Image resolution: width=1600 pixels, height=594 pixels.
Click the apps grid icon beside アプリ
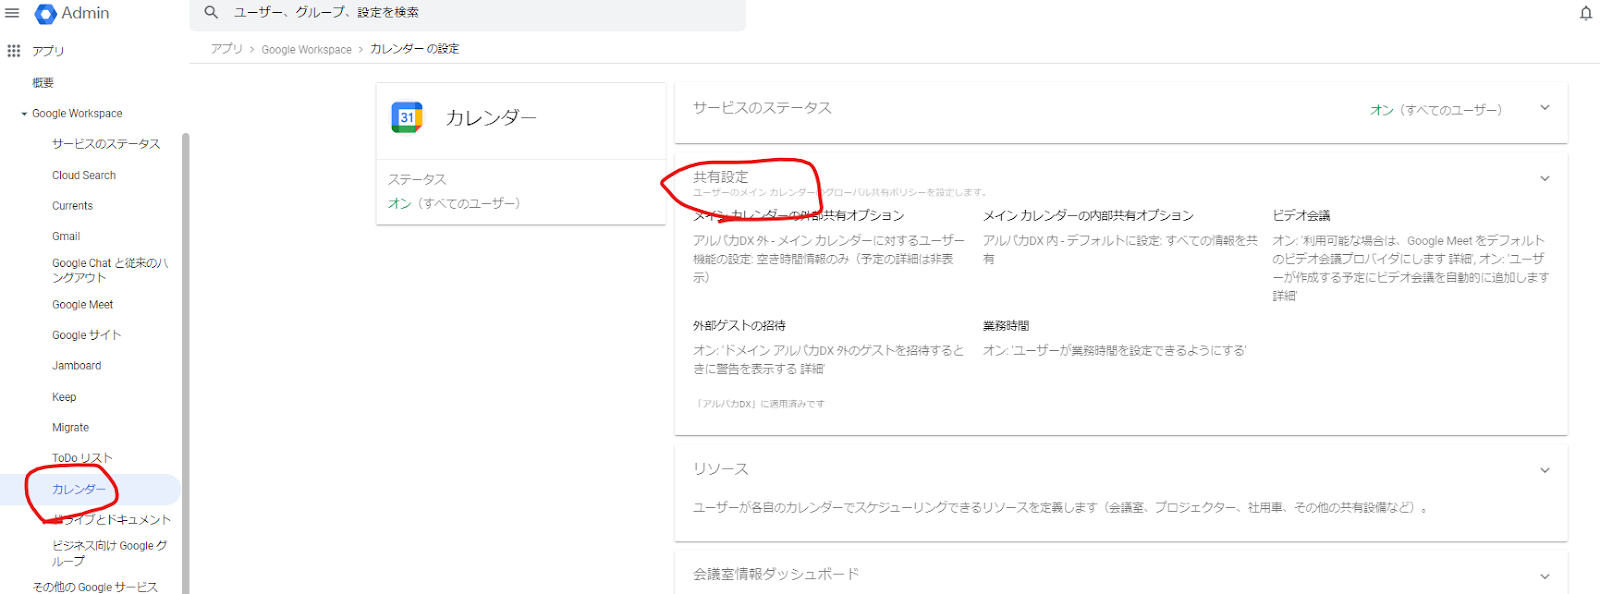(x=14, y=50)
